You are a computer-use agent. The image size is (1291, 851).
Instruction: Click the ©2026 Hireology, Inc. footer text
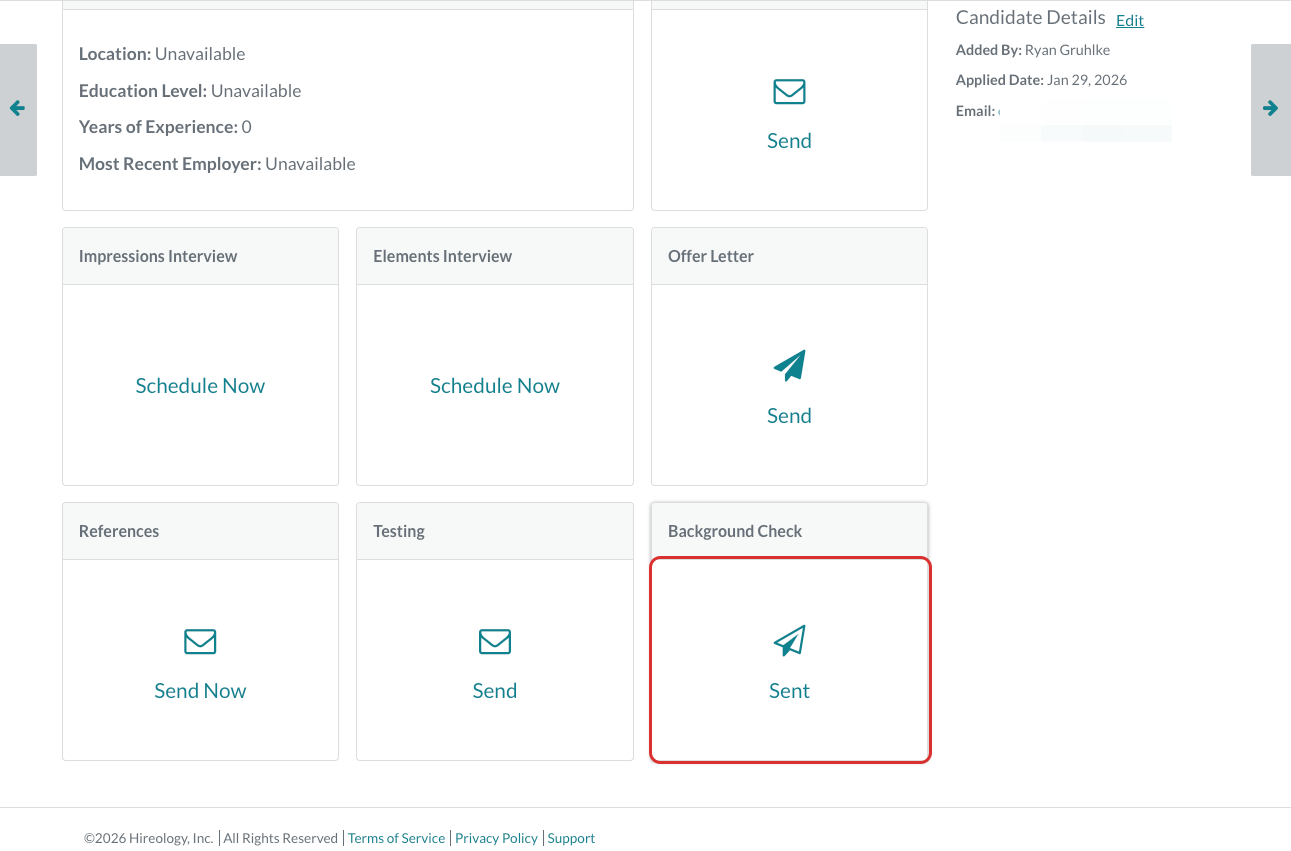(x=149, y=838)
